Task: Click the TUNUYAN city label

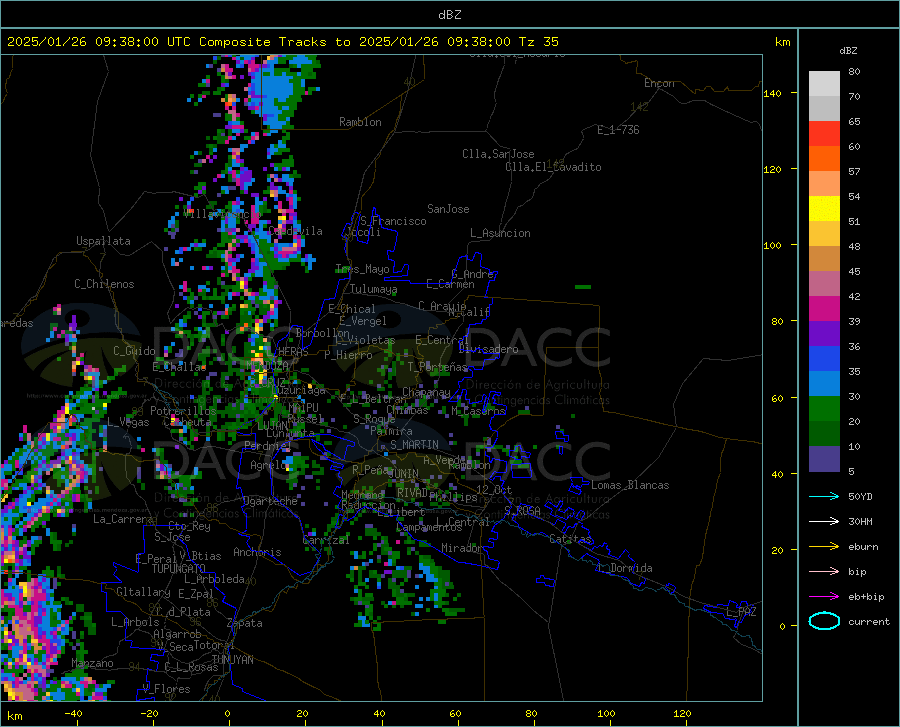Action: [x=232, y=660]
